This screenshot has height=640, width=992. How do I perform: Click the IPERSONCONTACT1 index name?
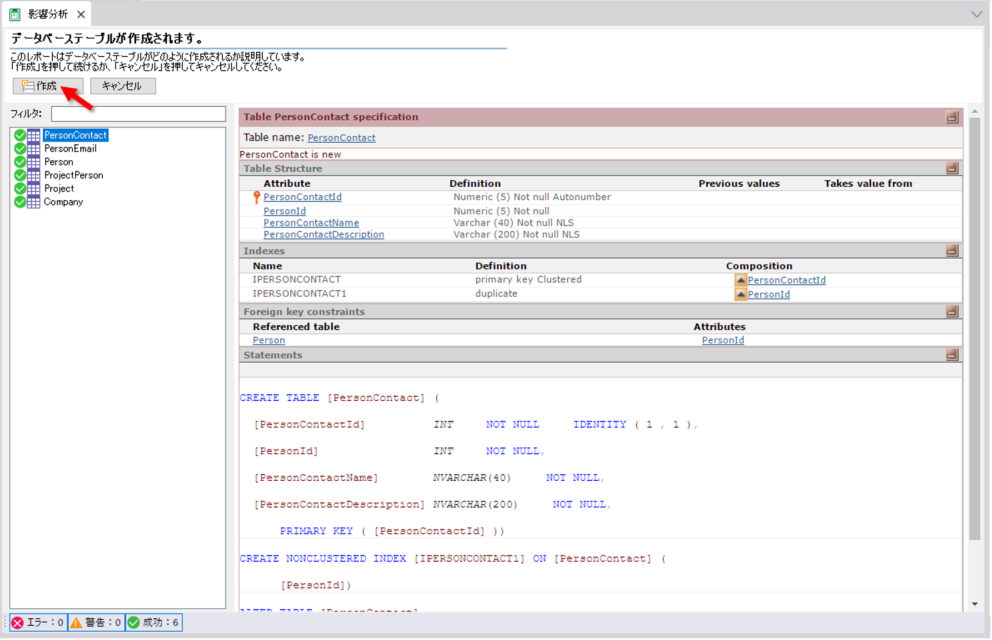(x=299, y=294)
